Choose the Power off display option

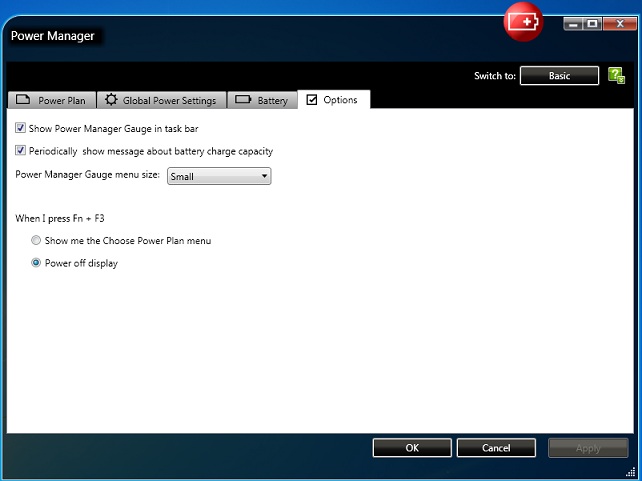point(36,263)
